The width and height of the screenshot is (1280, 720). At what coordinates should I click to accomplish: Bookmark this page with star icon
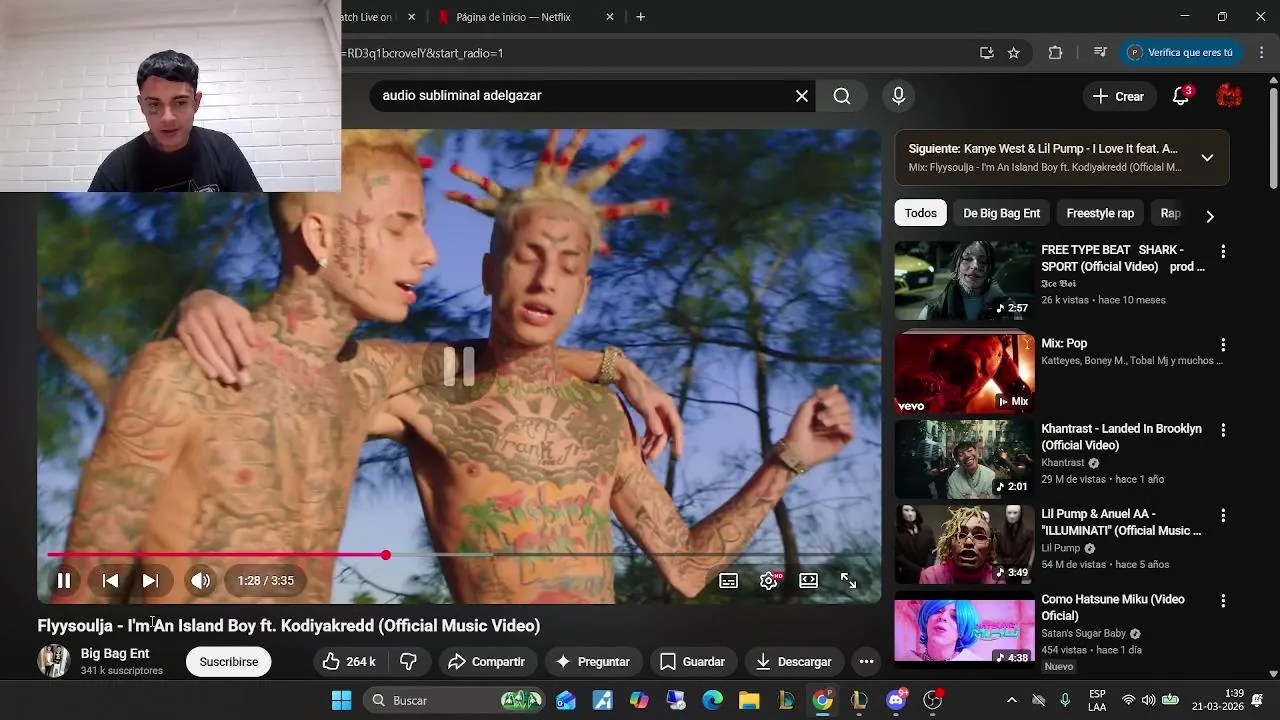tap(1014, 53)
